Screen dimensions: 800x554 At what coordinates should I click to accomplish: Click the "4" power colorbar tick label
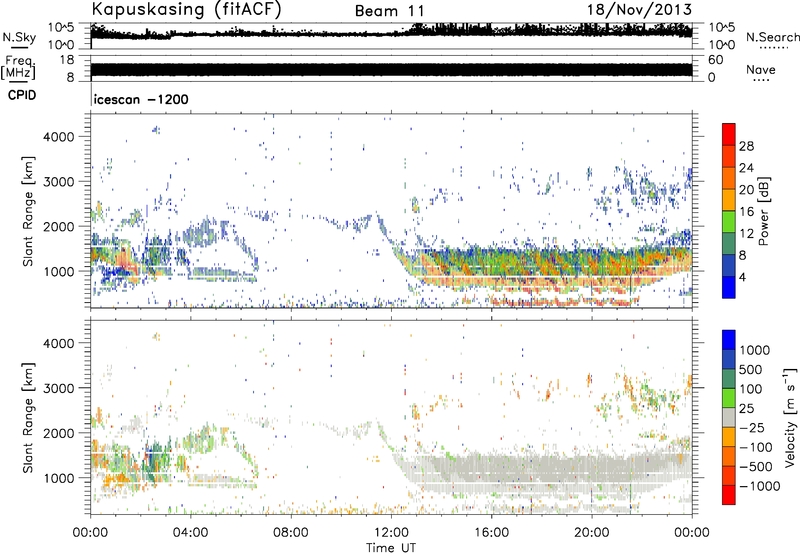click(x=743, y=277)
